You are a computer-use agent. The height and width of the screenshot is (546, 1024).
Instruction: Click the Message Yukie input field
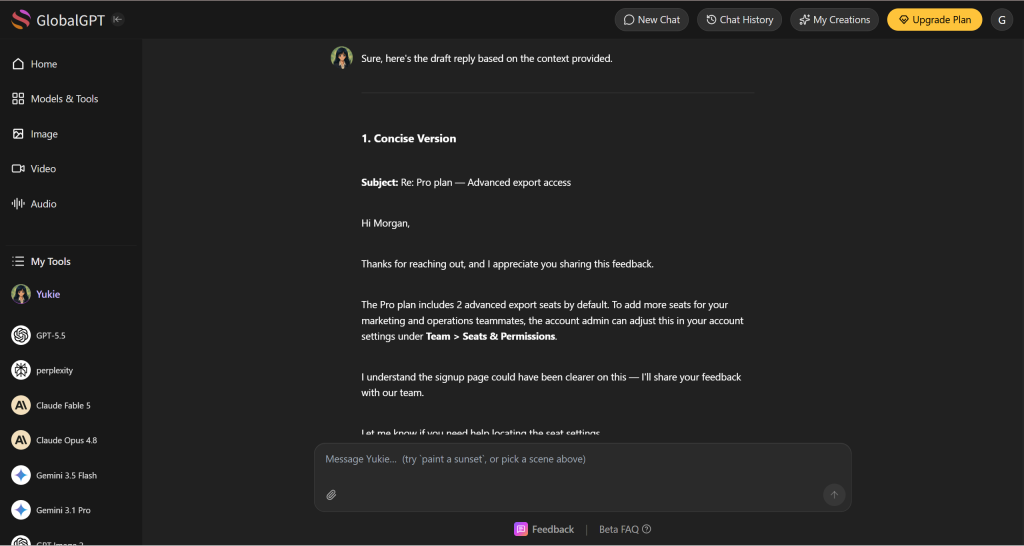pyautogui.click(x=583, y=459)
